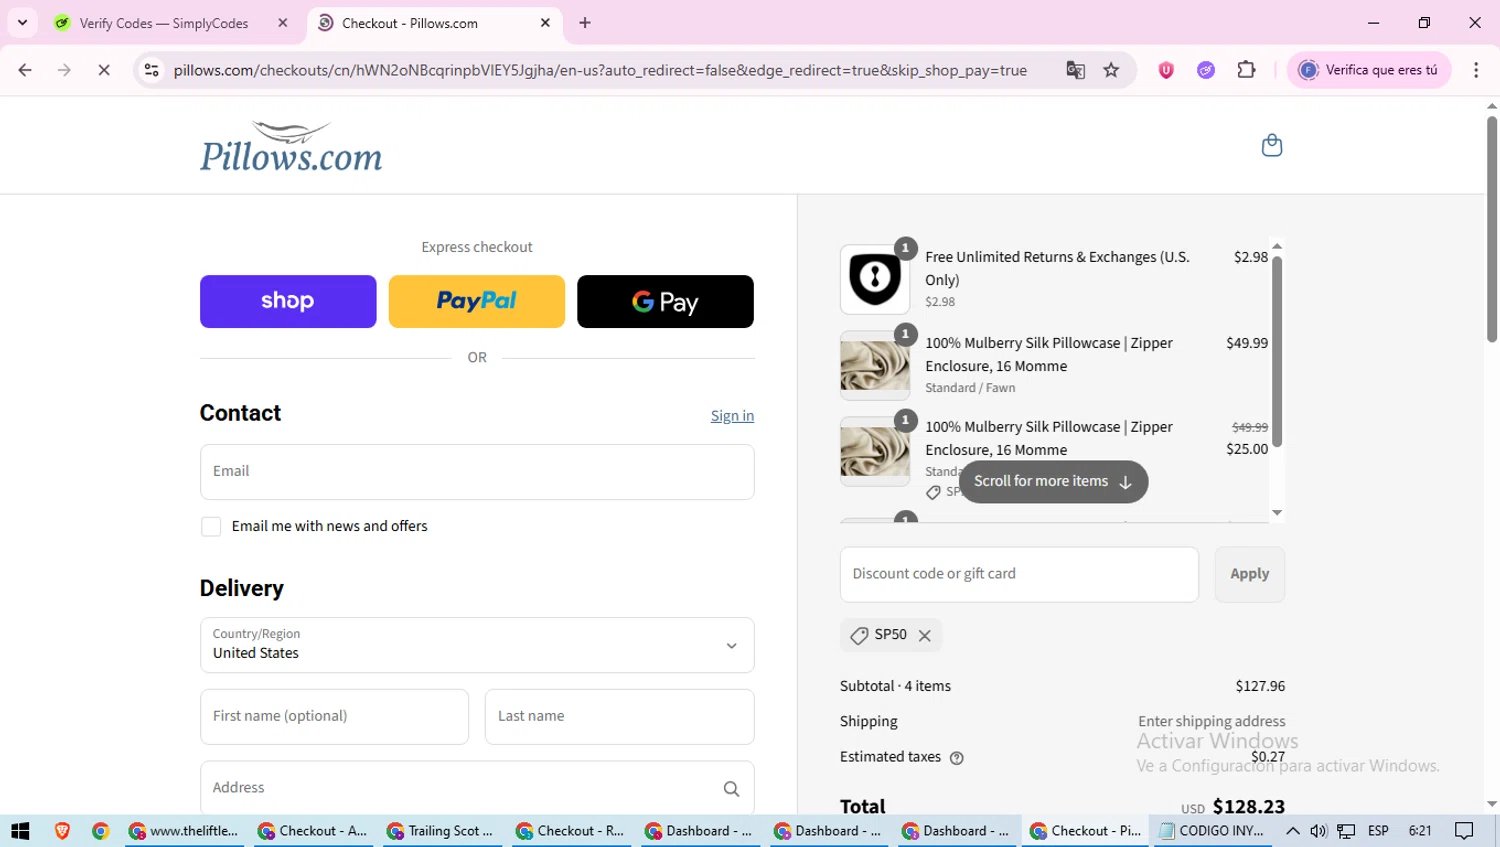
Task: Focus the First name (optional) field
Action: click(334, 717)
